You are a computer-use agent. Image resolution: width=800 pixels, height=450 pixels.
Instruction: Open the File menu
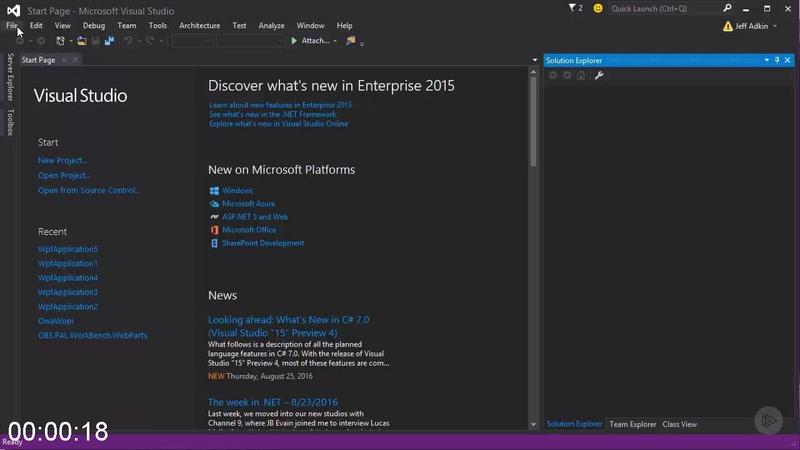[x=12, y=26]
